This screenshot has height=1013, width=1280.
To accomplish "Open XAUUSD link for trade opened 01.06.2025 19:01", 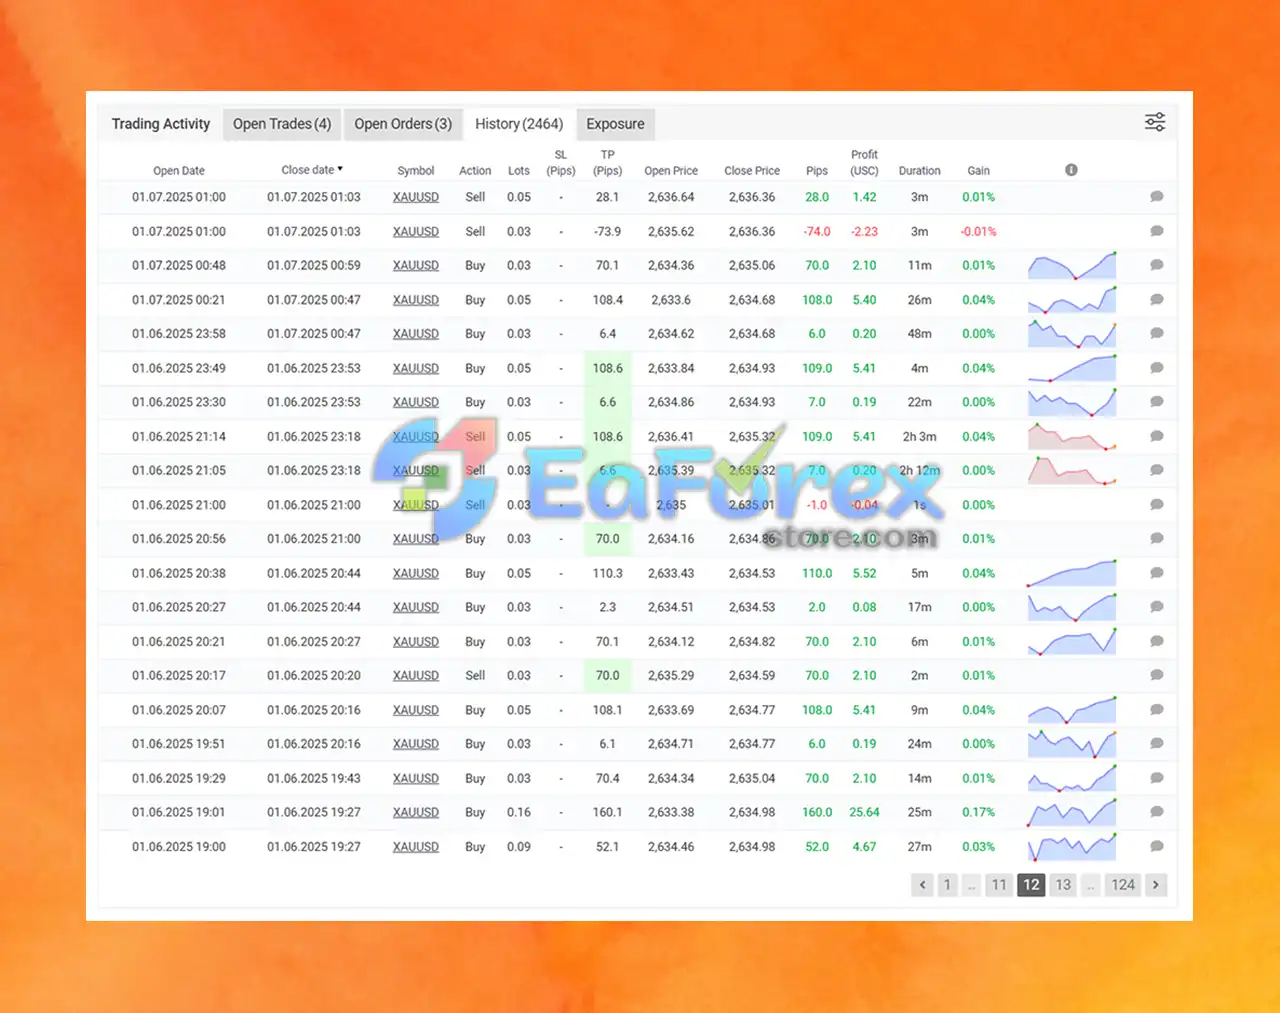I will [x=416, y=812].
